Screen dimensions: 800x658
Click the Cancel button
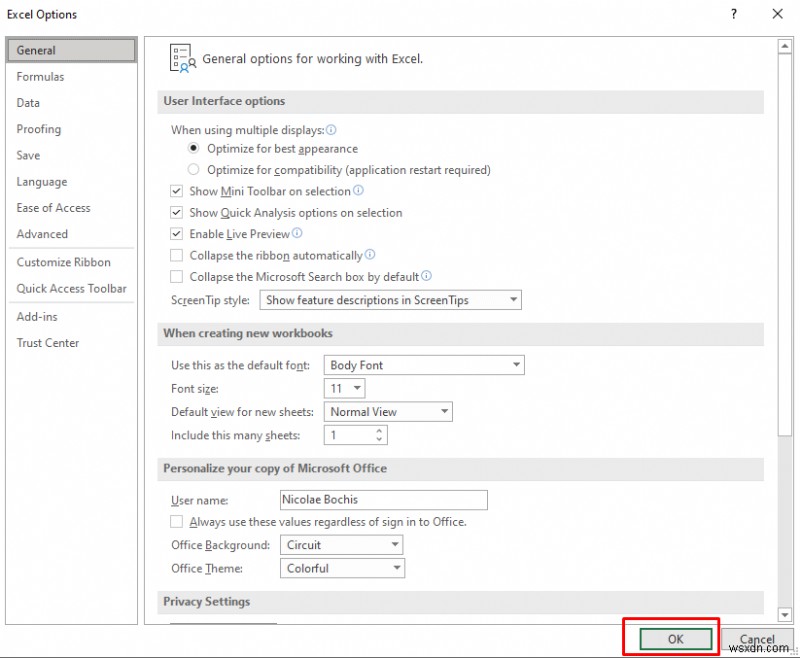coord(757,639)
